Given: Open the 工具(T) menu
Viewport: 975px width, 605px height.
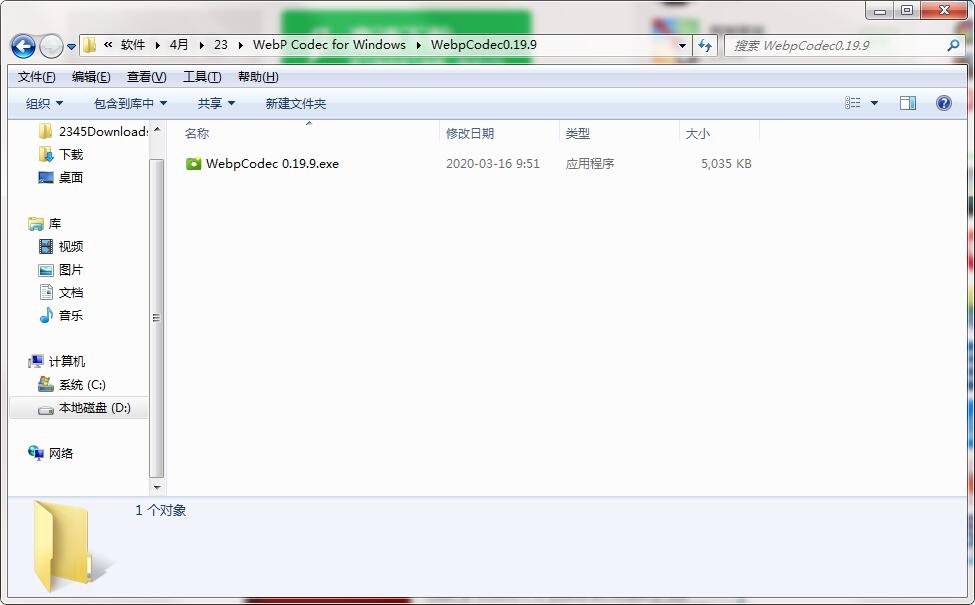Looking at the screenshot, I should (x=202, y=76).
